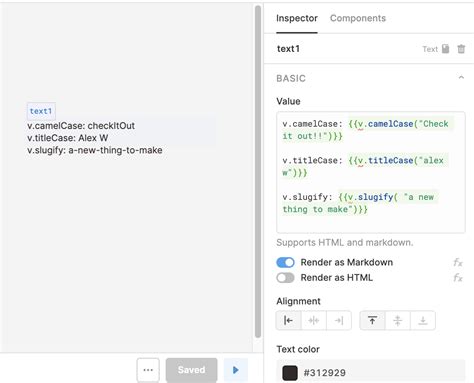
Task: Delete text1 with the trash icon
Action: coord(461,49)
